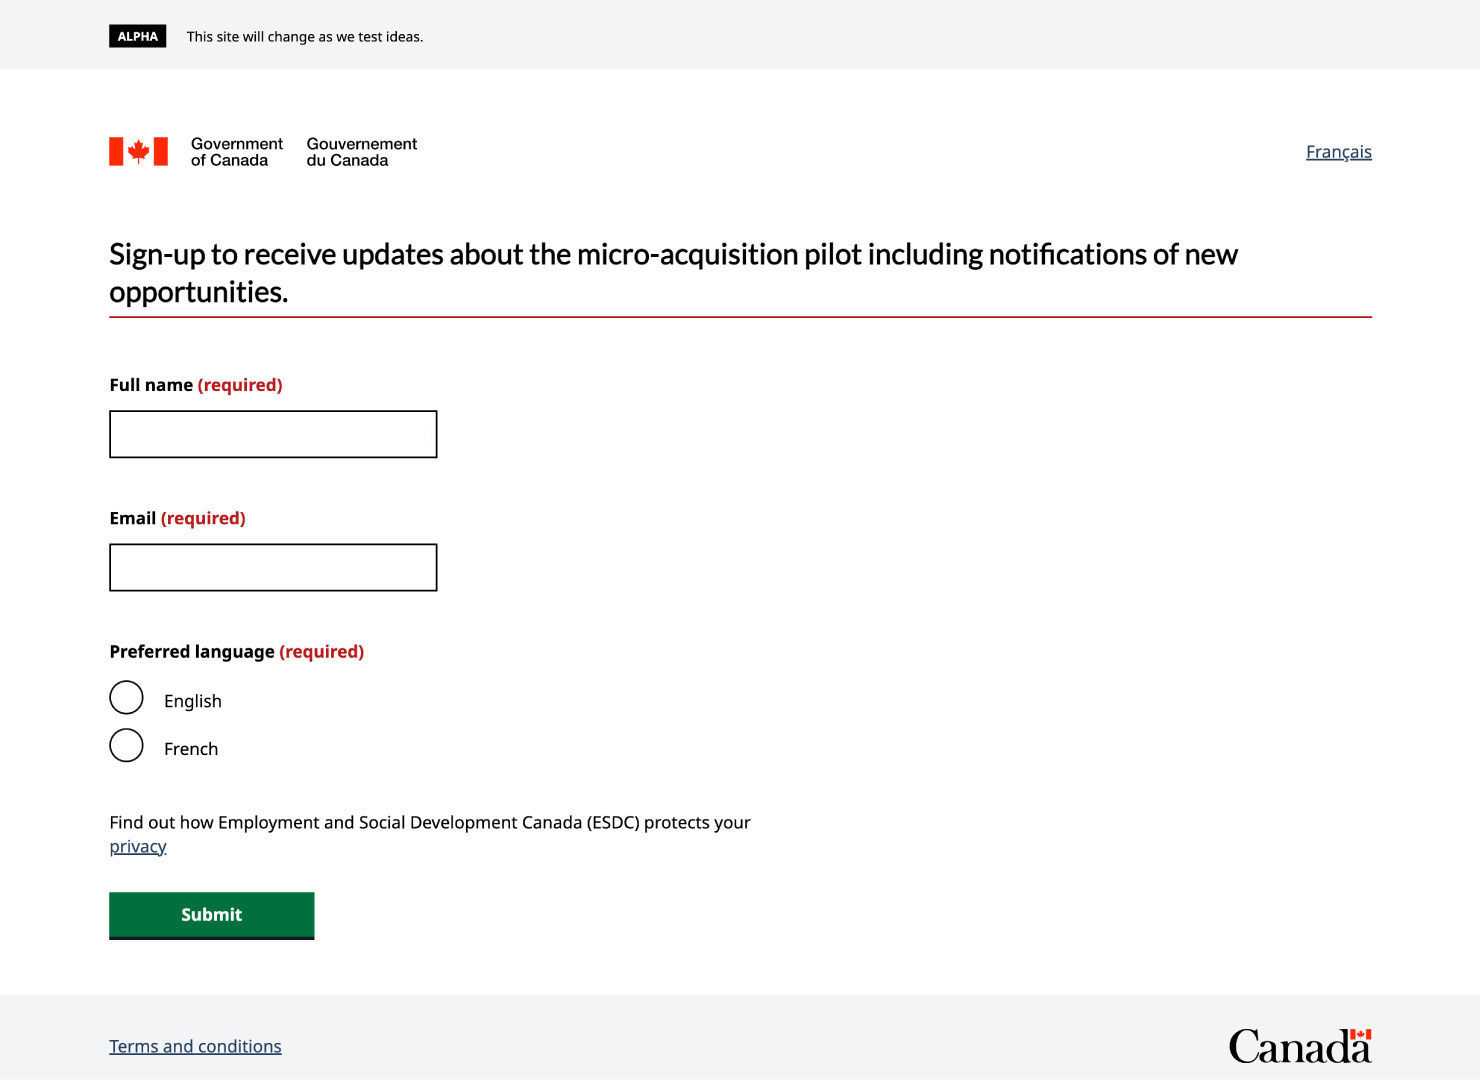The width and height of the screenshot is (1480, 1080).
Task: Switch the page to Français
Action: click(1339, 151)
